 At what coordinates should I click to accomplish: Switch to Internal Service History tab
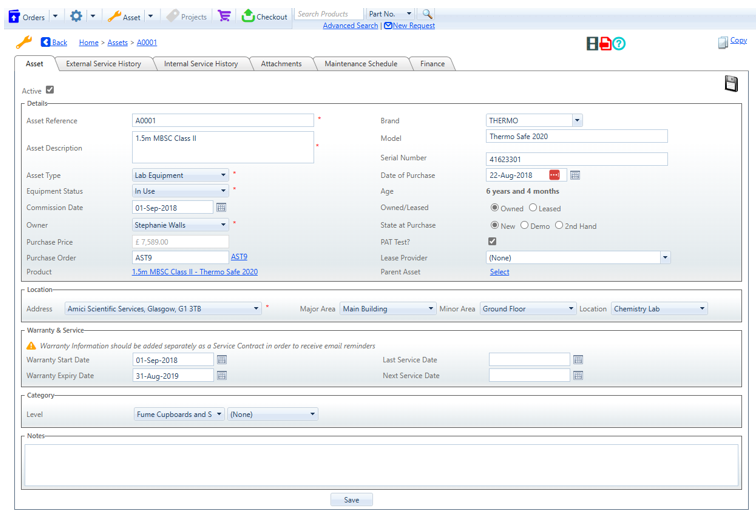(201, 64)
